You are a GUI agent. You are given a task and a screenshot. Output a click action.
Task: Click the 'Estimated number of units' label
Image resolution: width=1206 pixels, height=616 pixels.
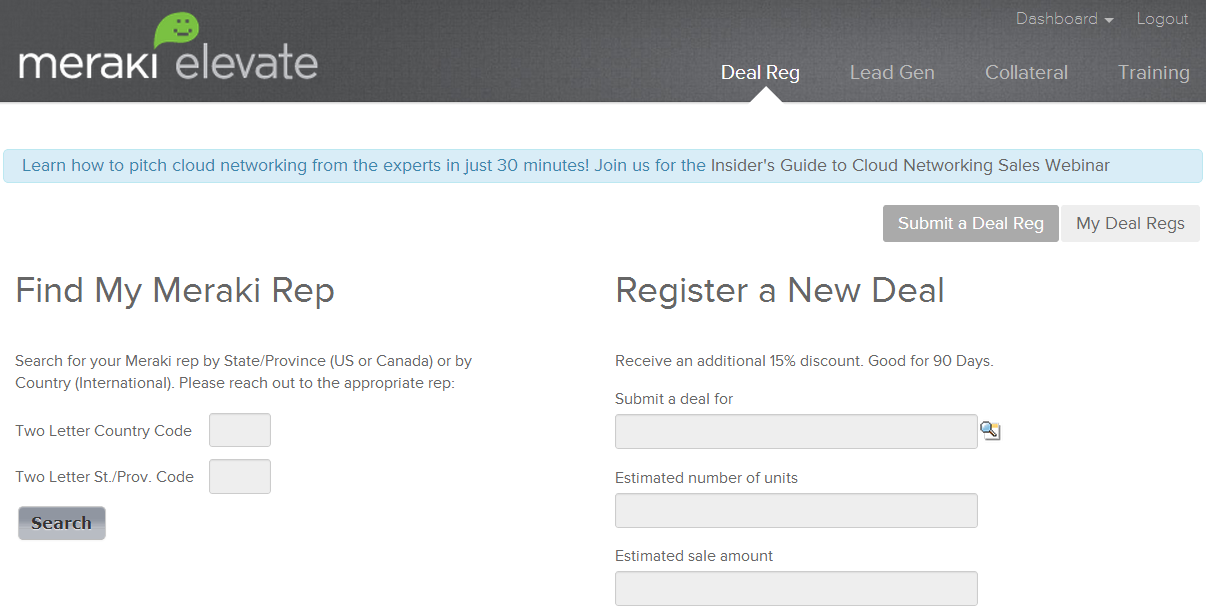(x=706, y=478)
